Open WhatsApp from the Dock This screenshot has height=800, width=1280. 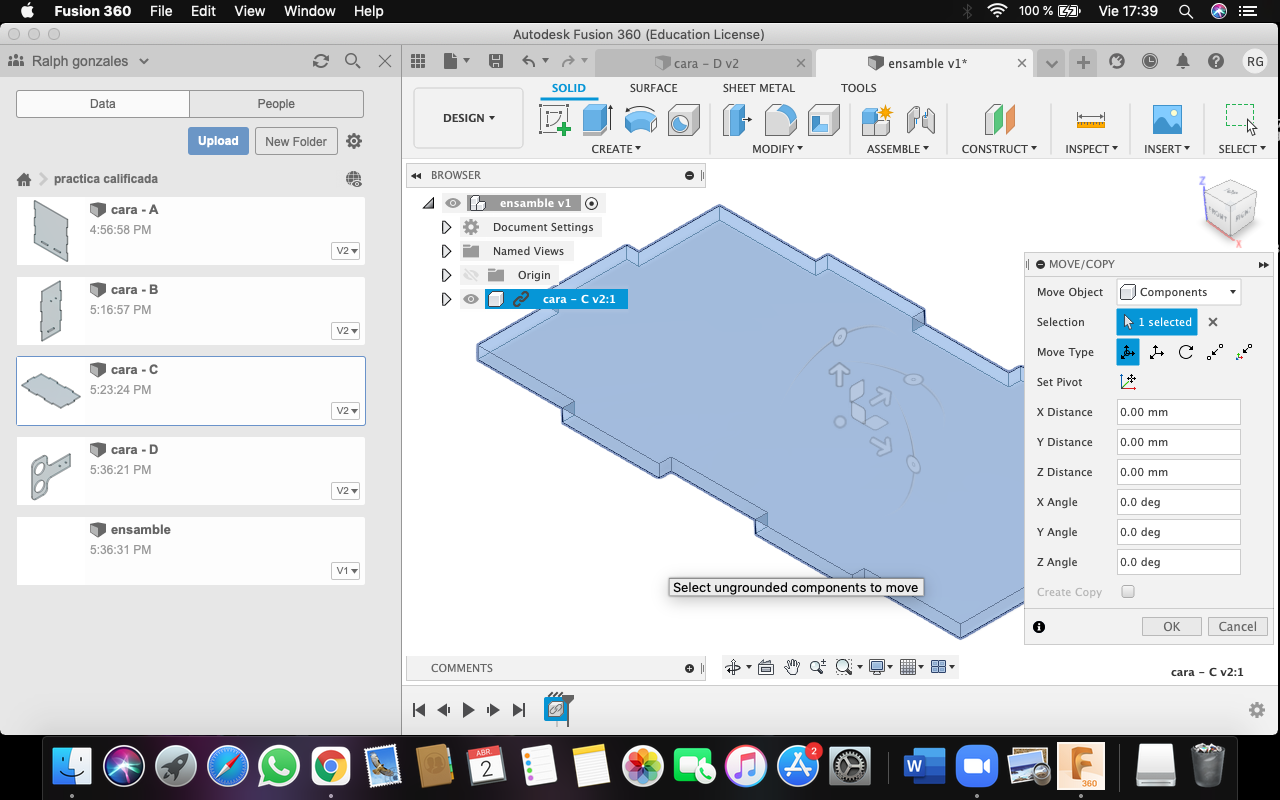point(278,767)
